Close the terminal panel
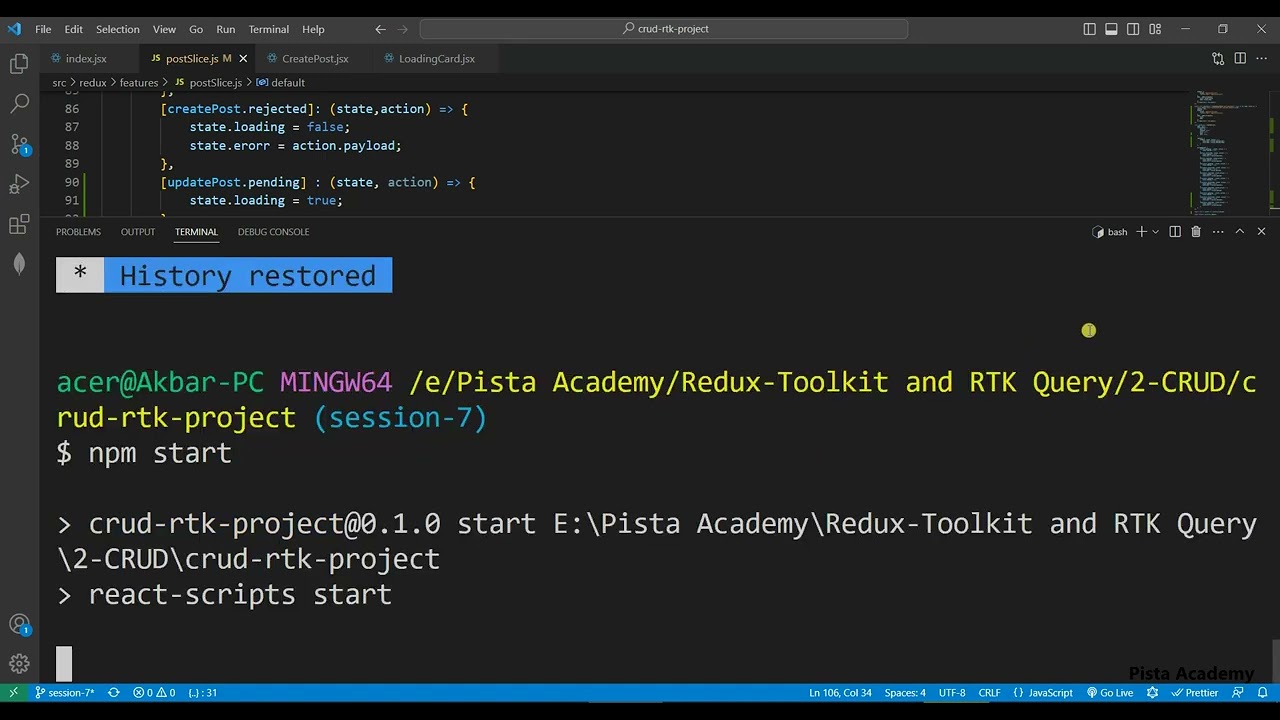Screen dimensions: 1280x720 pyautogui.click(x=1261, y=232)
